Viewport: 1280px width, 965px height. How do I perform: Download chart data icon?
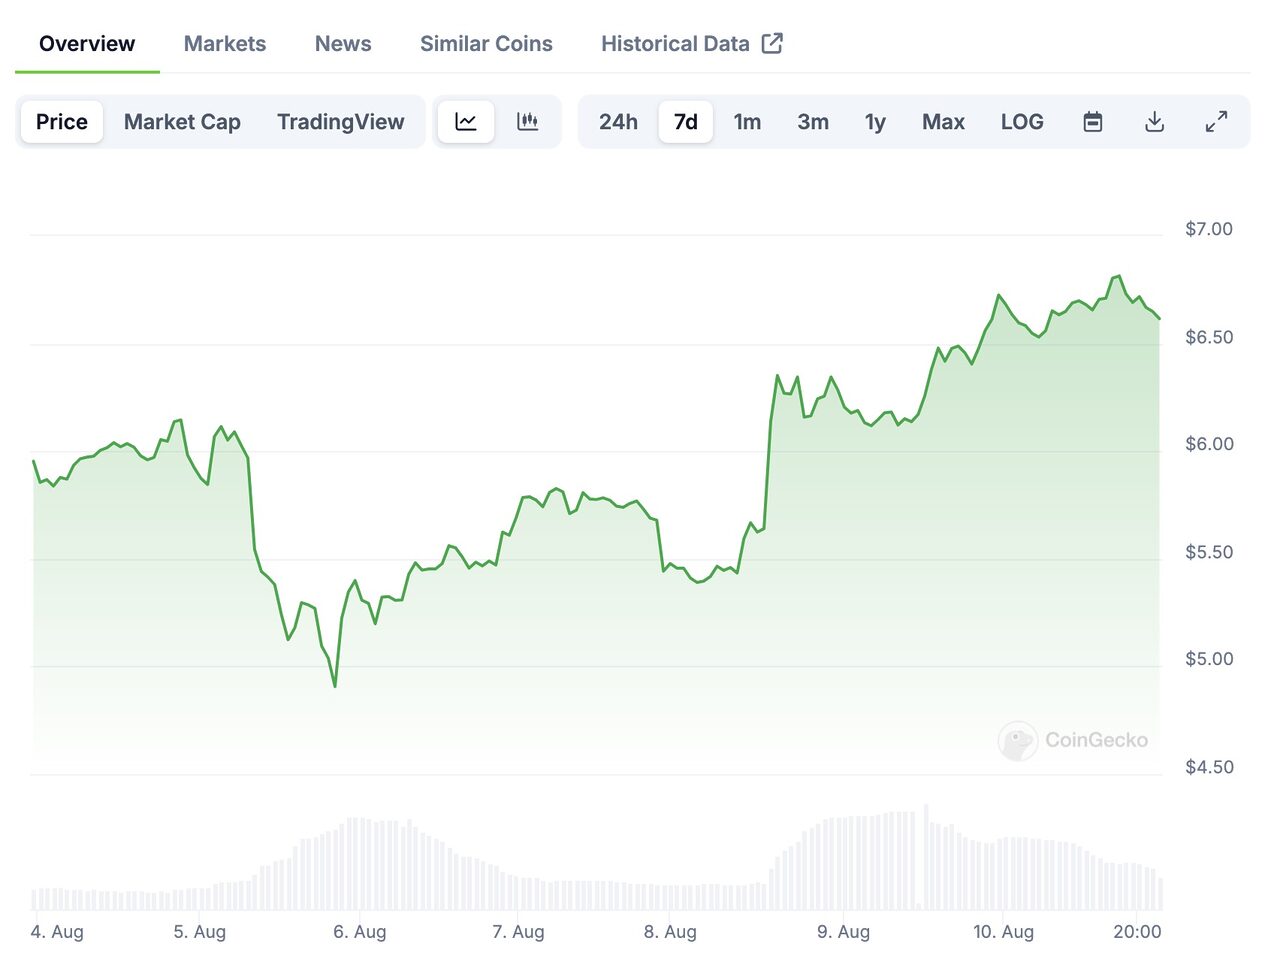1154,122
